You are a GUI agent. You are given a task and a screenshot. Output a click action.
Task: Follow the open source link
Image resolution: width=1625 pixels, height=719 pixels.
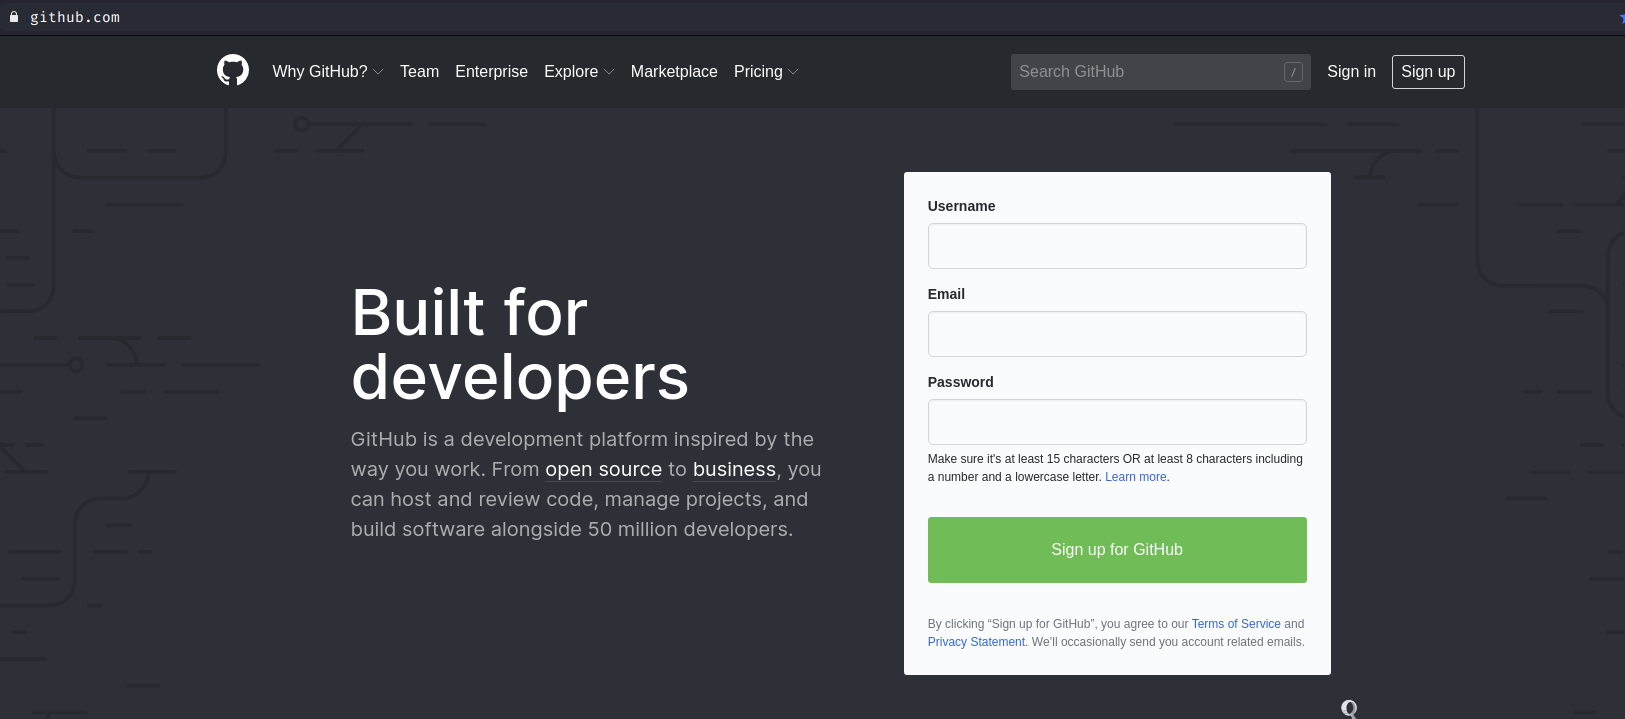603,469
